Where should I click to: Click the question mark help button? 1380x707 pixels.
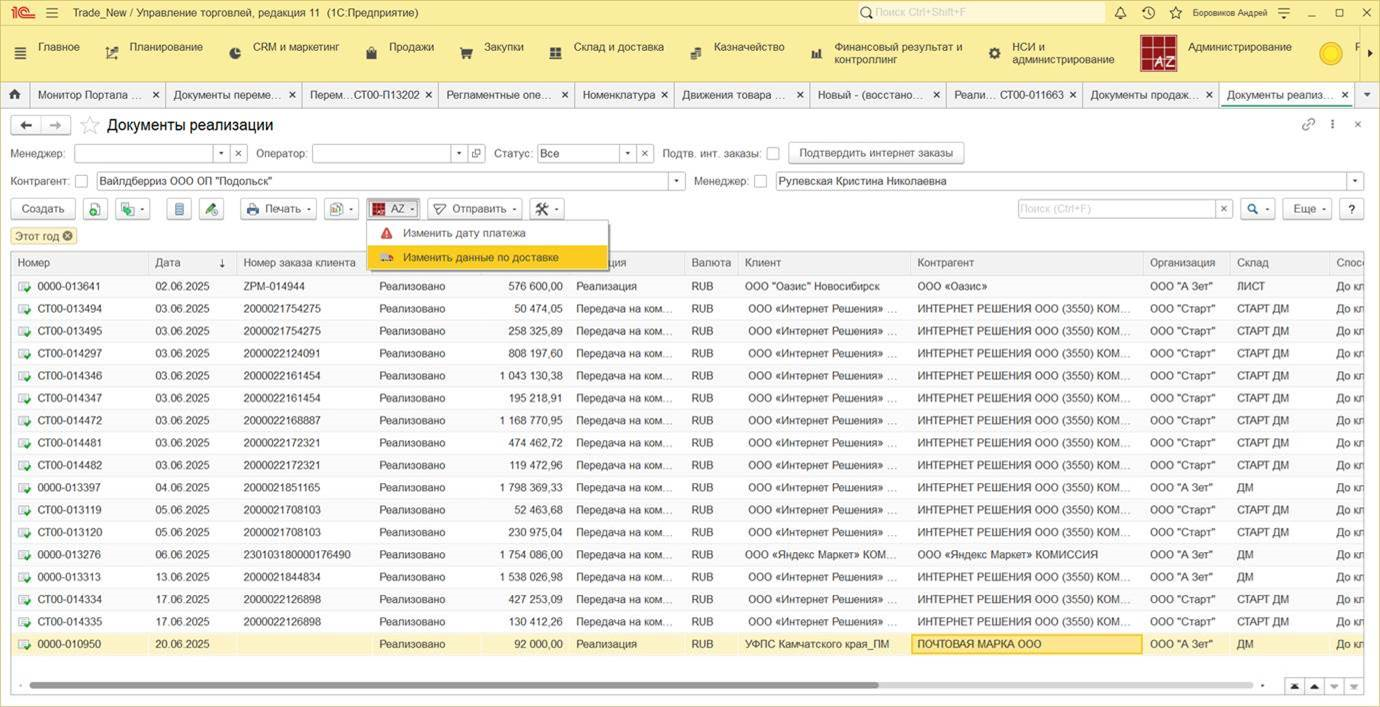click(1351, 209)
